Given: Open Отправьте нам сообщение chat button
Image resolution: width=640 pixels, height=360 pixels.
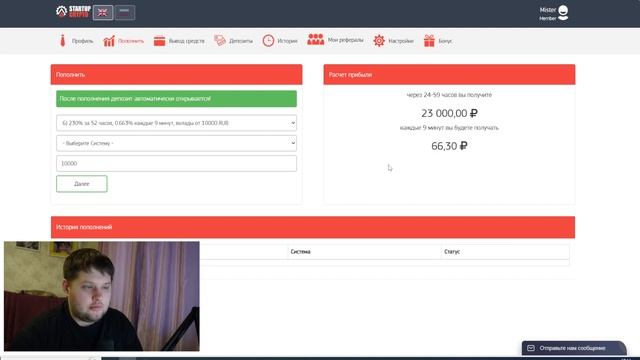Looking at the screenshot, I should 573,348.
